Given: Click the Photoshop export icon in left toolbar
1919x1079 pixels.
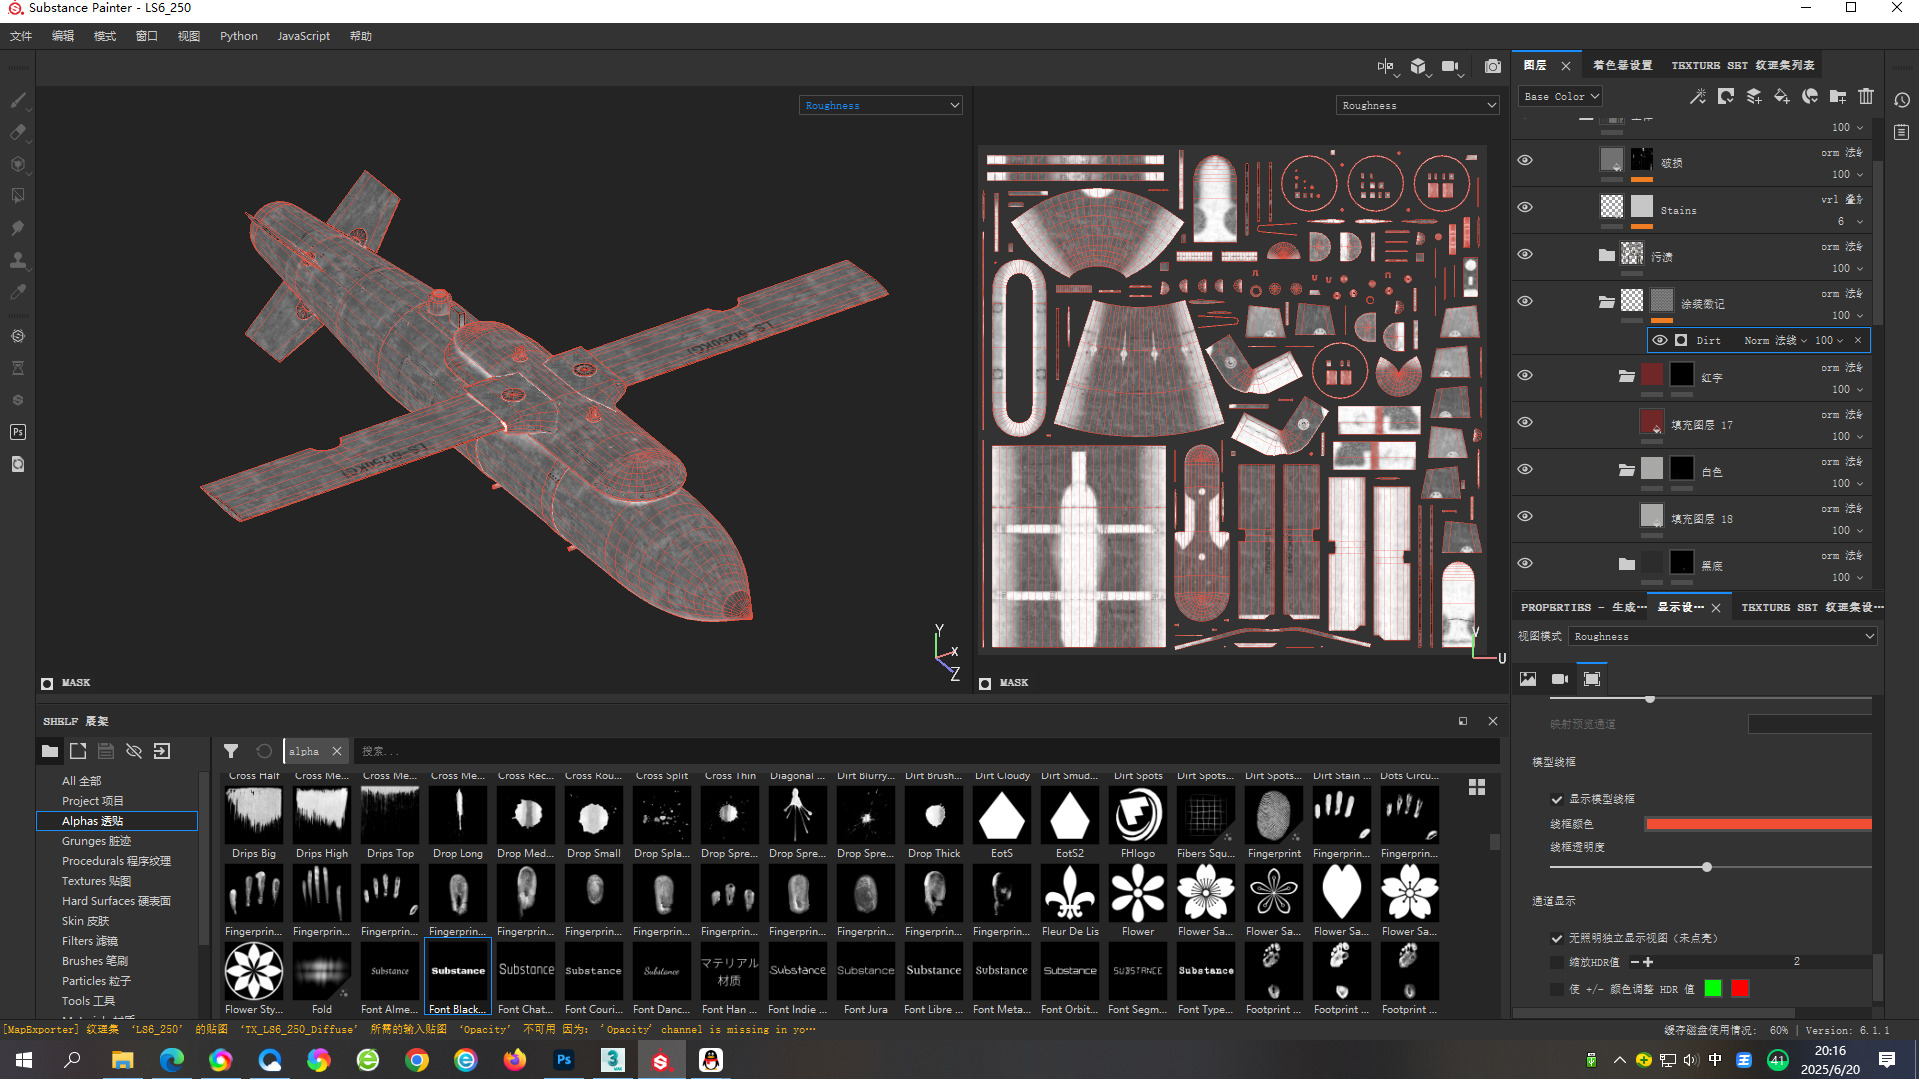Looking at the screenshot, I should [18, 432].
